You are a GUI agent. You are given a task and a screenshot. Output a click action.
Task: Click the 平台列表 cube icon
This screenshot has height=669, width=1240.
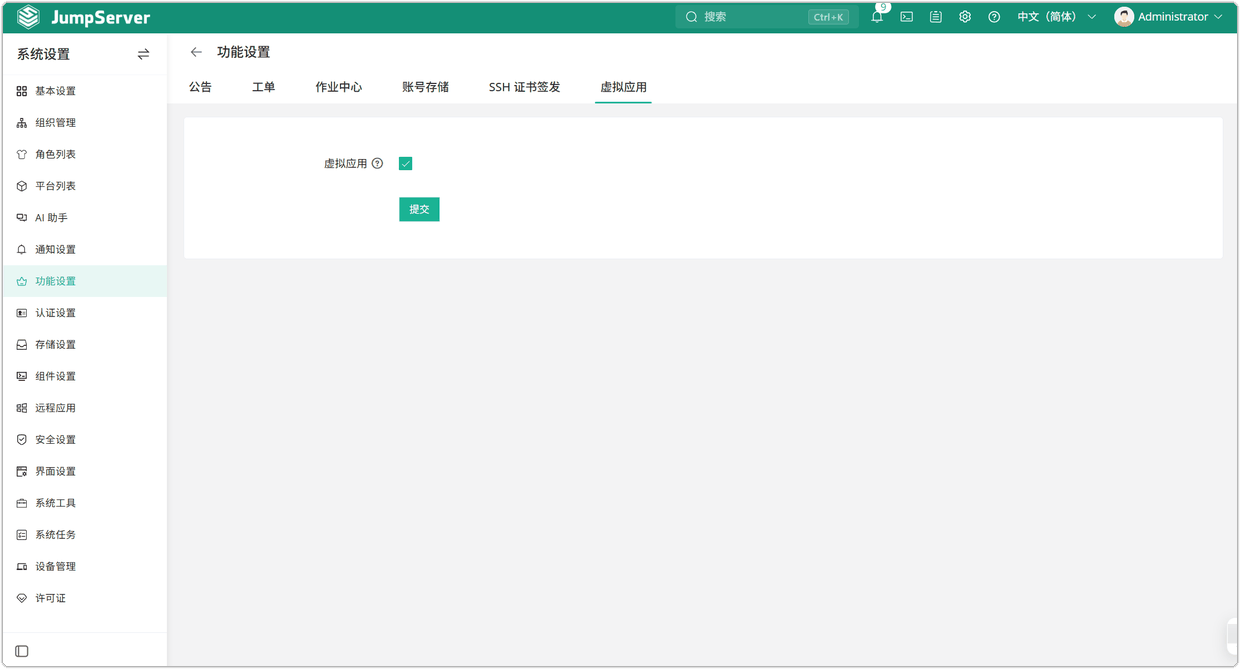[x=22, y=186]
